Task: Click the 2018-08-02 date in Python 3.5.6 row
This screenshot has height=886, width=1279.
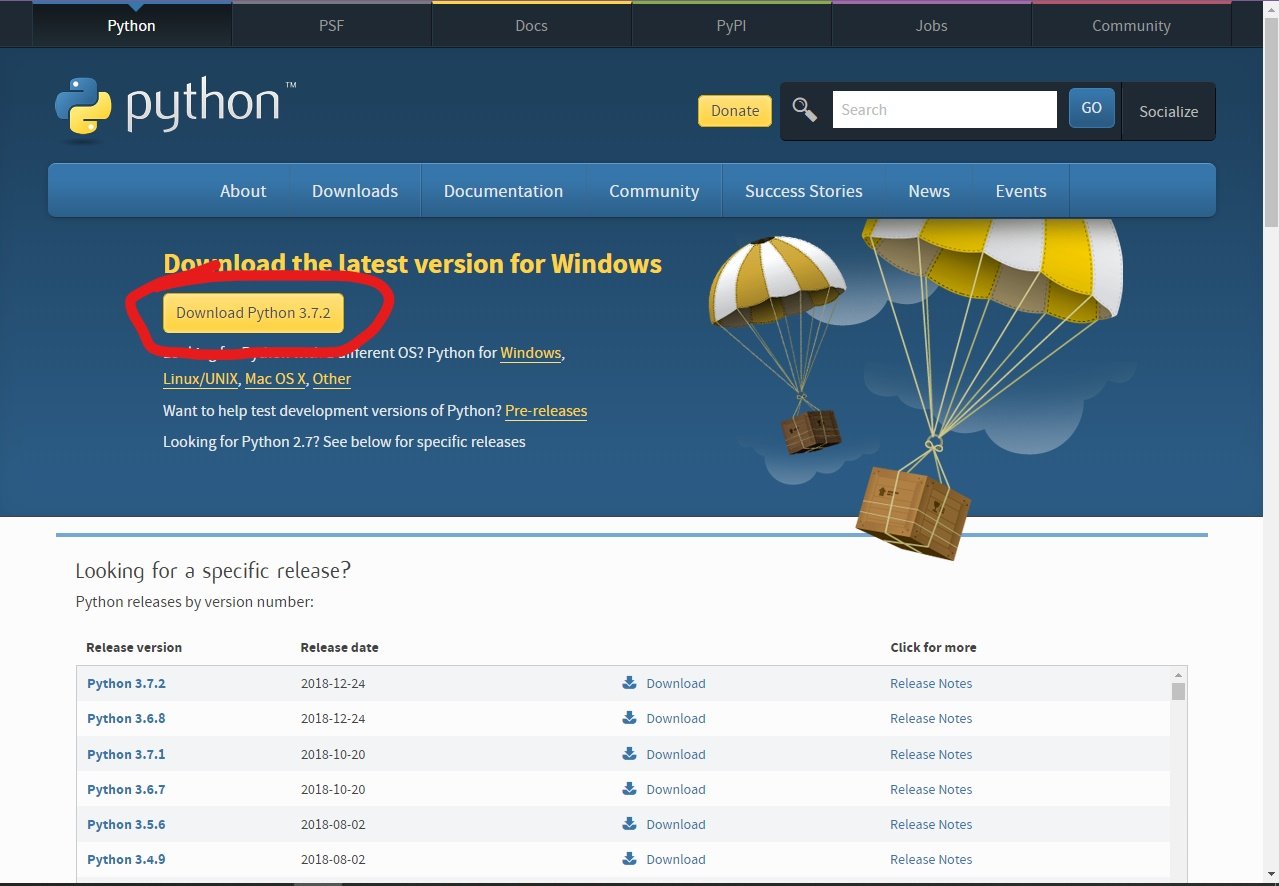Action: click(x=333, y=824)
